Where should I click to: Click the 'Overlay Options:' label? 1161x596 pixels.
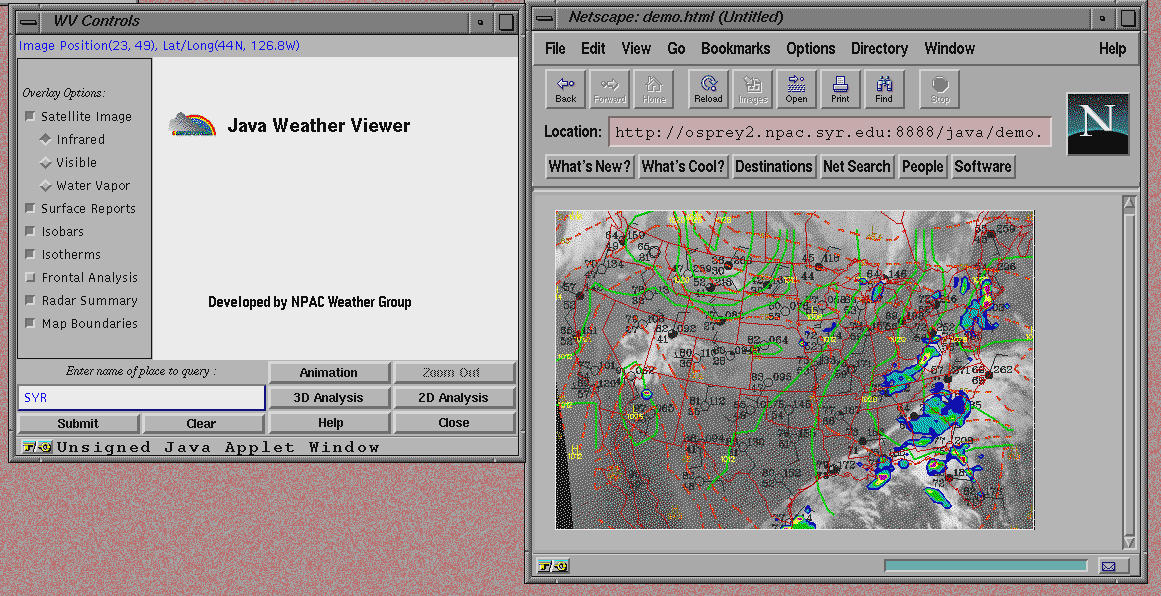64,93
